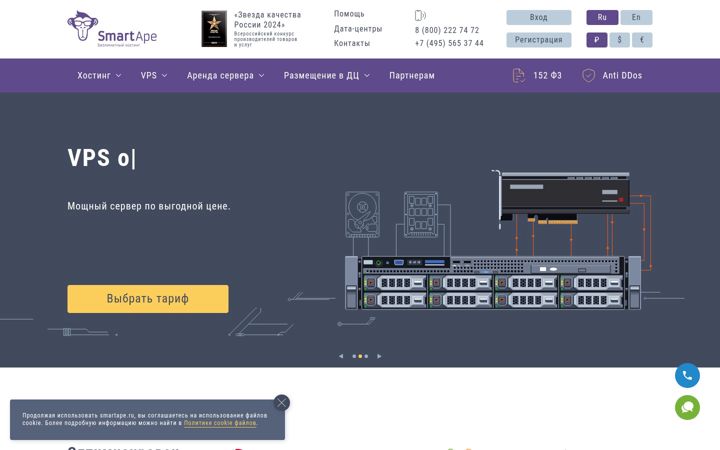The width and height of the screenshot is (720, 450).
Task: Select the second slider dot
Action: point(360,356)
